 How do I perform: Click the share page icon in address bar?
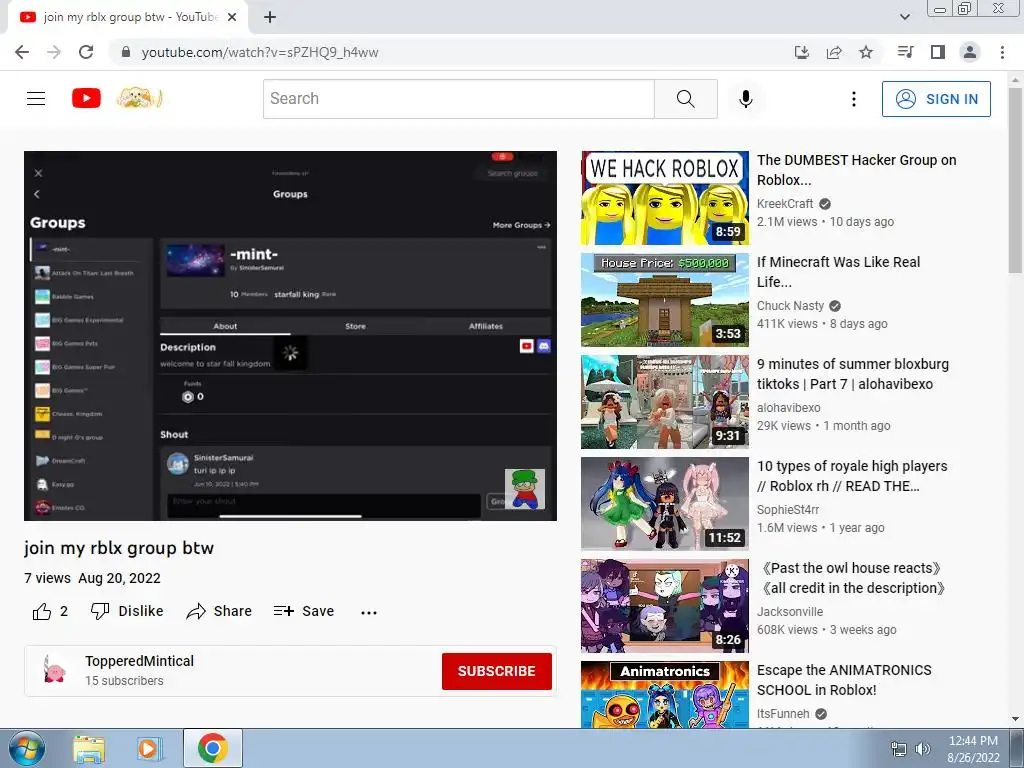(x=834, y=52)
